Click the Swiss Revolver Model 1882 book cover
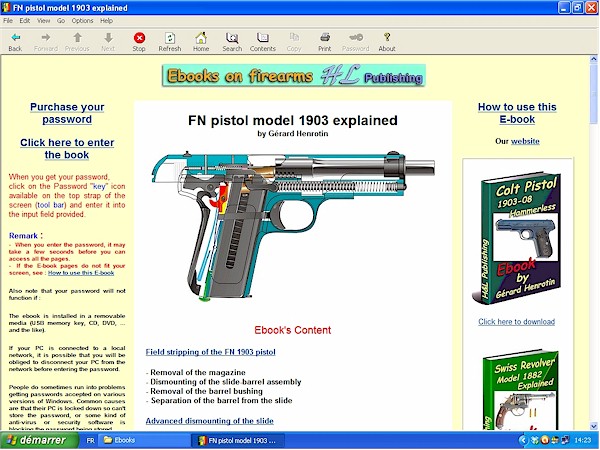The image size is (600, 450). pos(520,390)
